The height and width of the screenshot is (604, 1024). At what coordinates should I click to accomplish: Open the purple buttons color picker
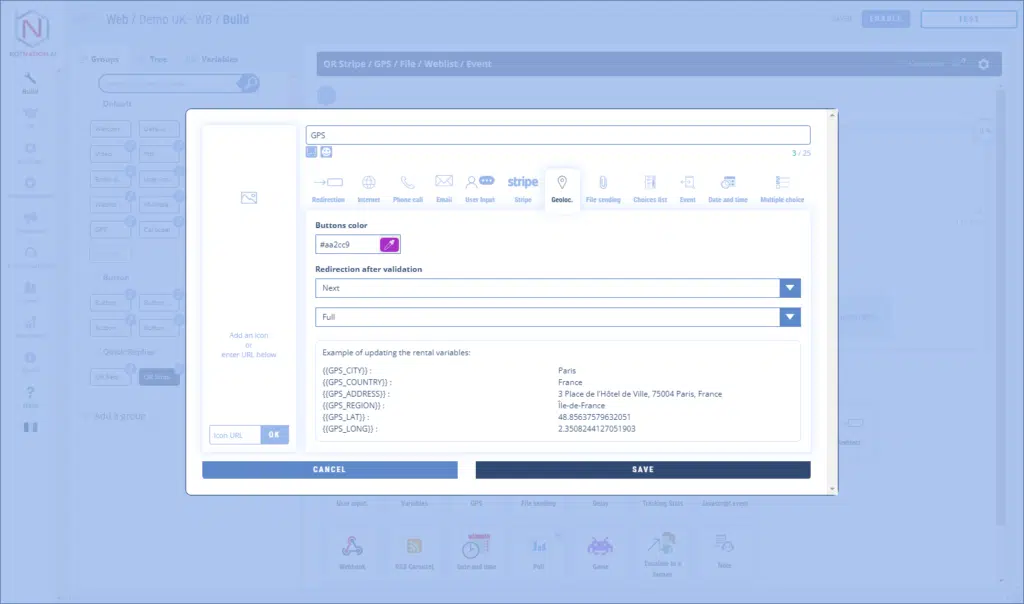389,245
